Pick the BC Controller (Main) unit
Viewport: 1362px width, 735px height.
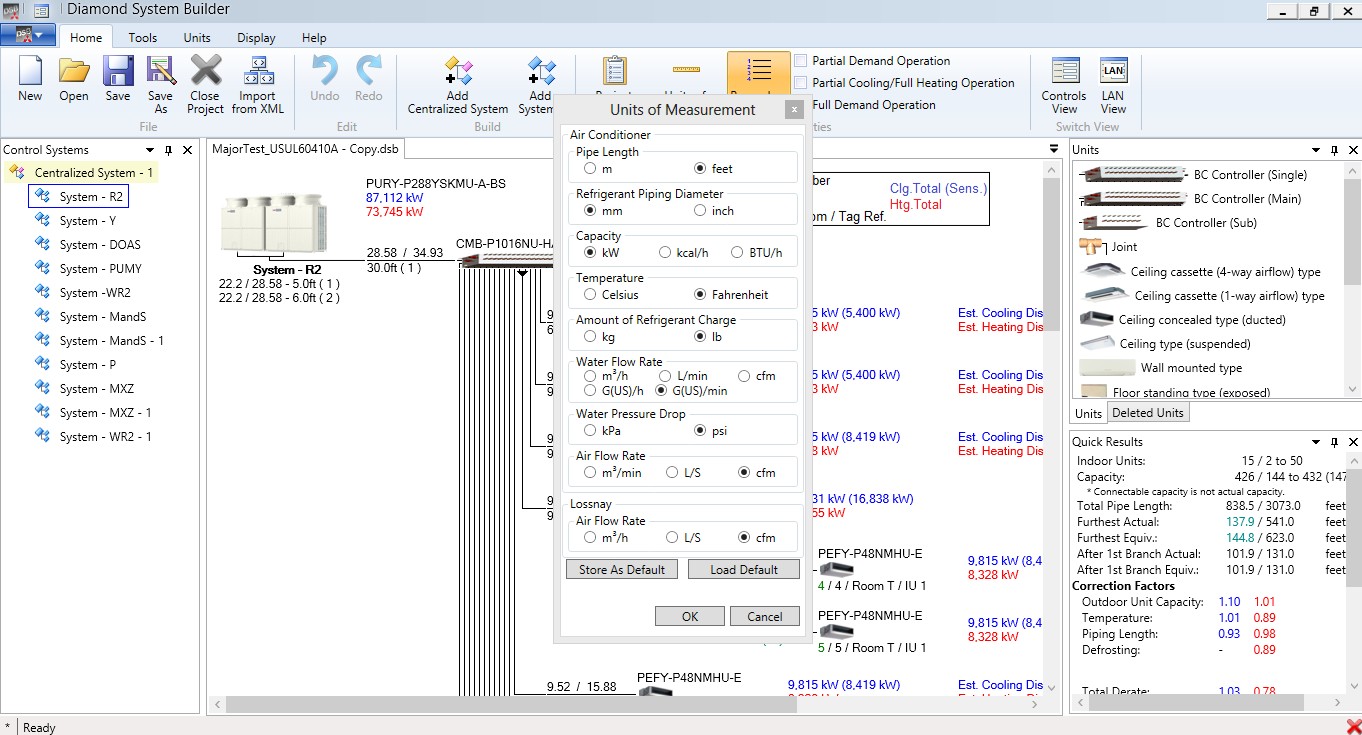(1134, 198)
